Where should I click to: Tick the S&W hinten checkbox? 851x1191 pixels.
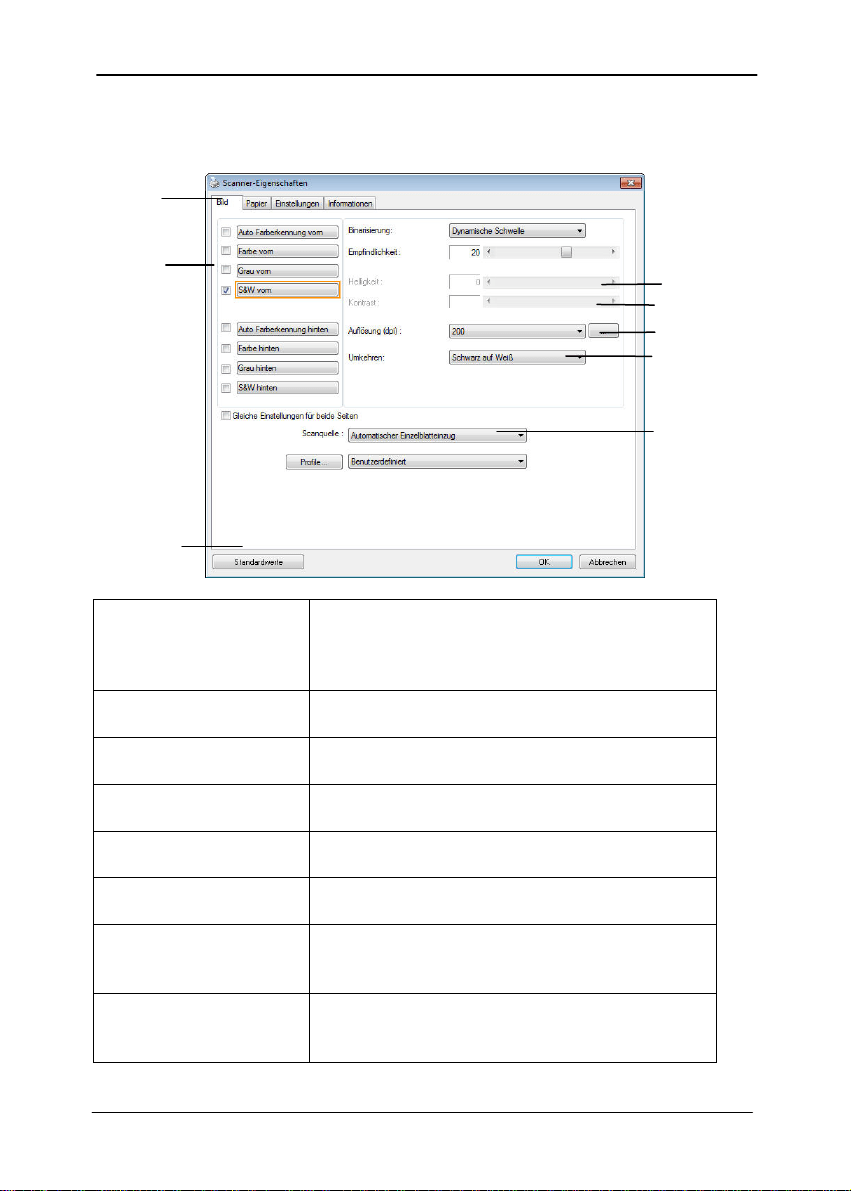point(226,387)
